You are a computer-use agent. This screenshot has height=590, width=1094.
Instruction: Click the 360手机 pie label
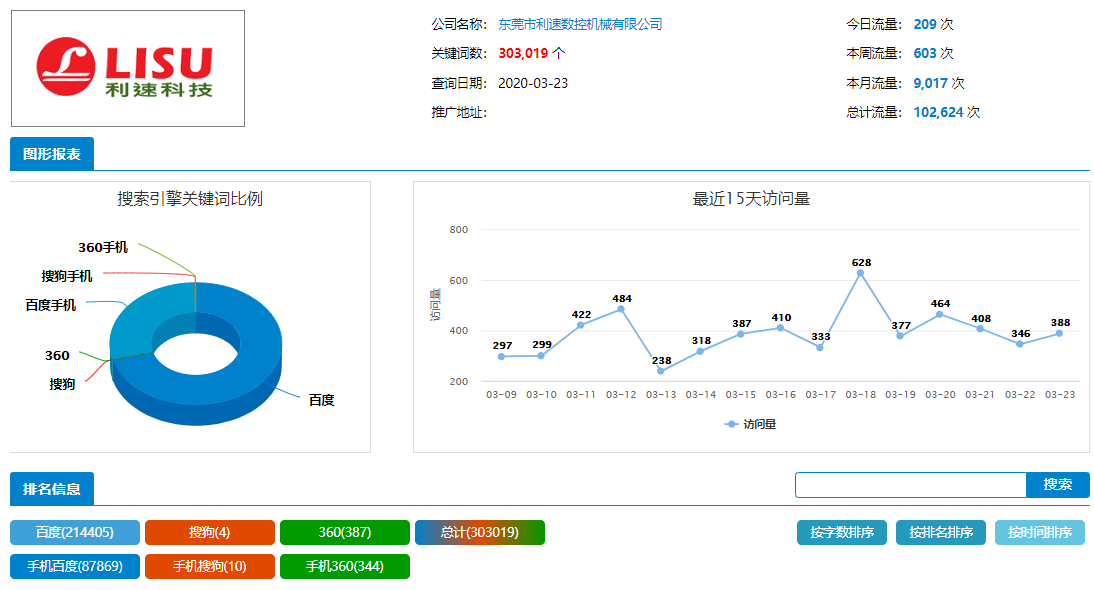(x=103, y=248)
